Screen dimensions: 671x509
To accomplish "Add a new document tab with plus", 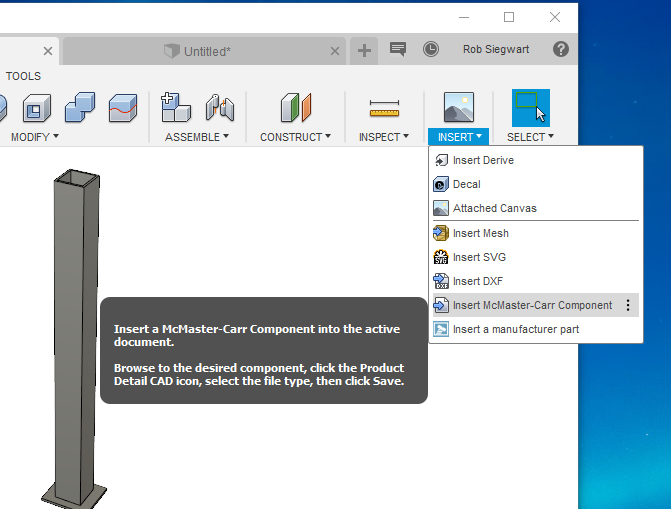I will [364, 51].
